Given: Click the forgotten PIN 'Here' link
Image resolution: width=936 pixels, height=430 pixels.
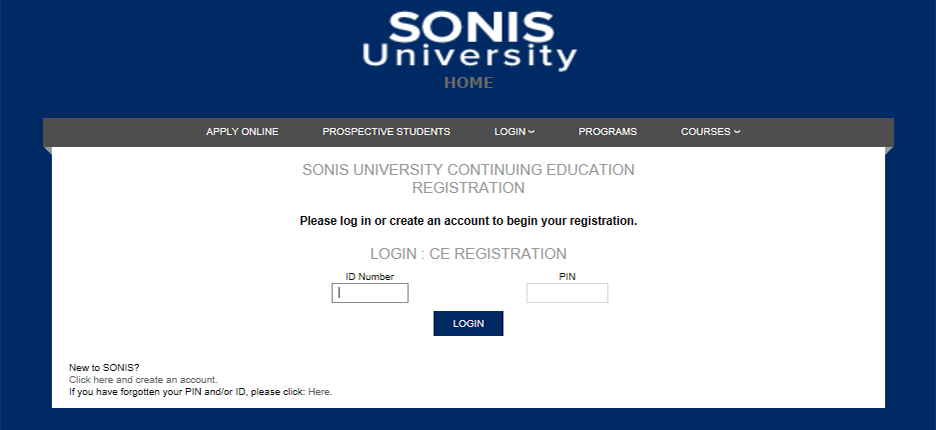Looking at the screenshot, I should [x=319, y=392].
